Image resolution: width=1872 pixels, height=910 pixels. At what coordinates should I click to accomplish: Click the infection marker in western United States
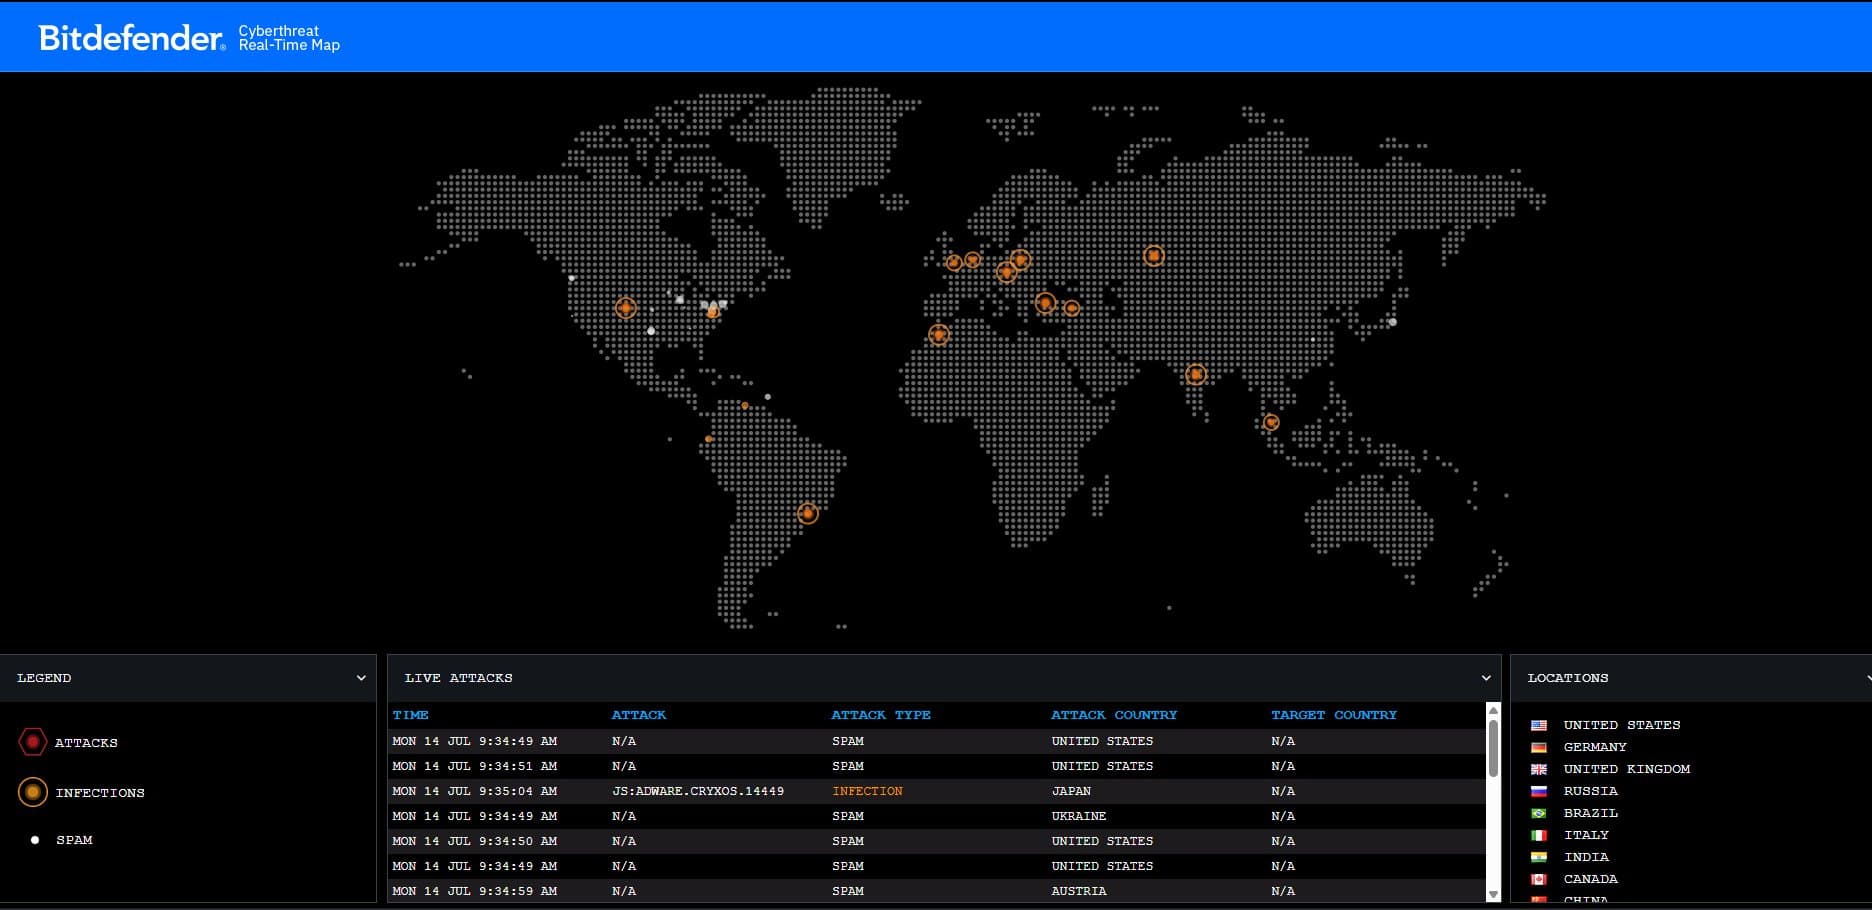coord(626,308)
